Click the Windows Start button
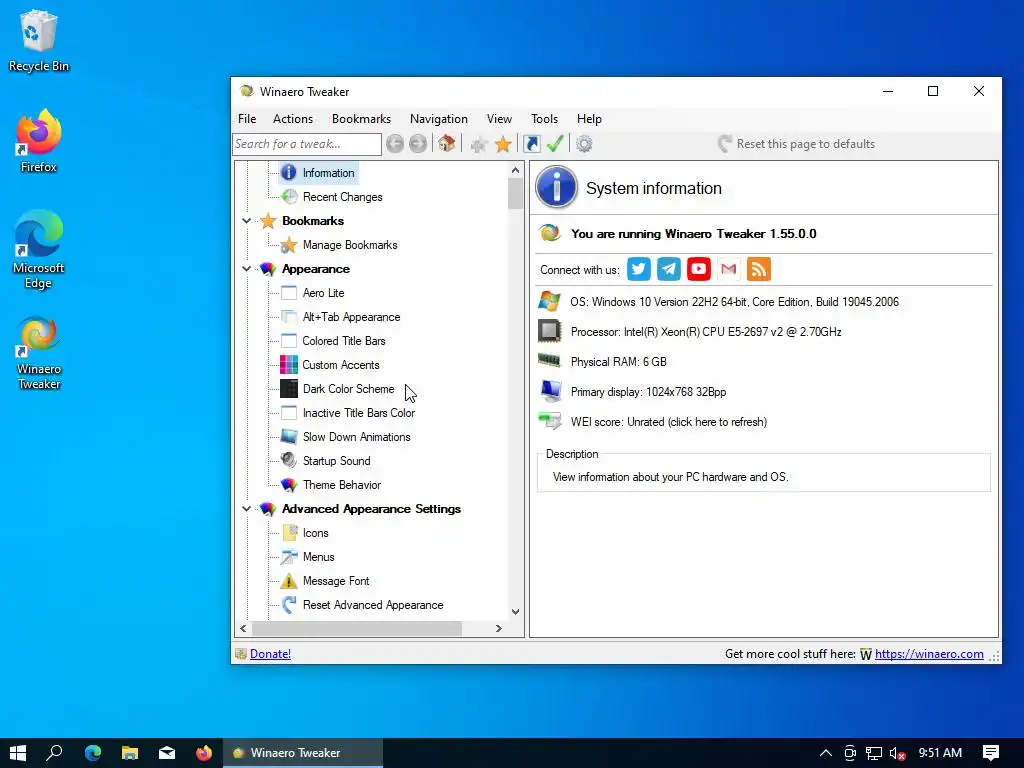 (18, 753)
